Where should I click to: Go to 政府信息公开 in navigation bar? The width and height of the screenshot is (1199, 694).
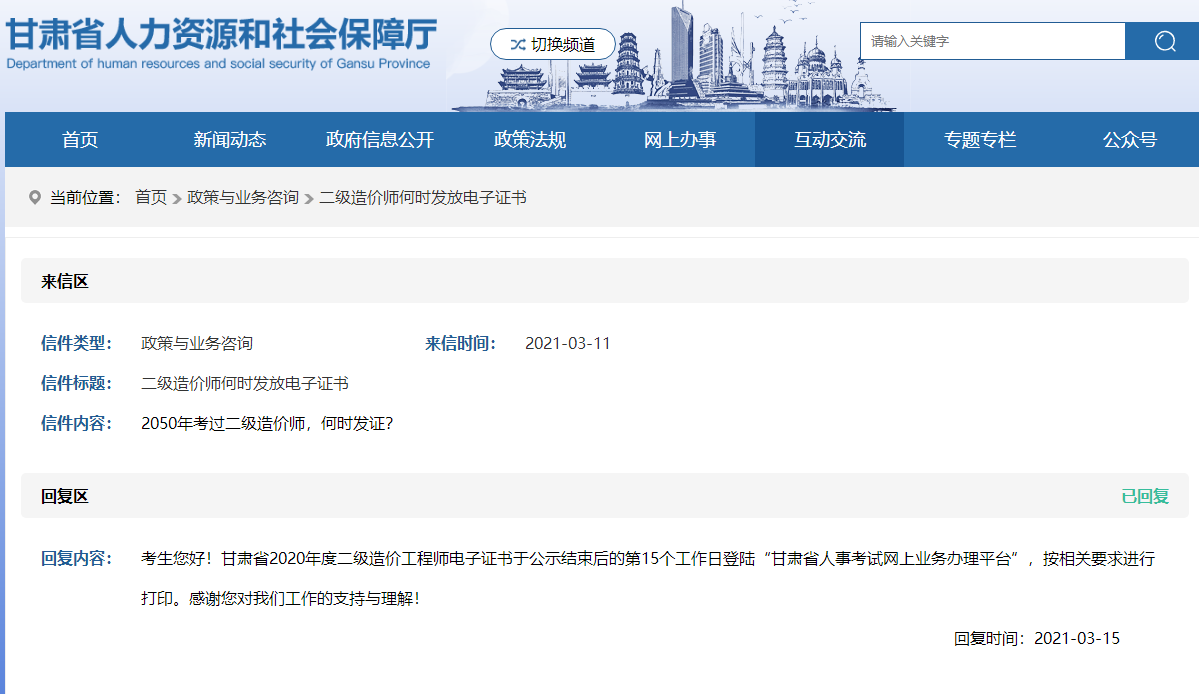pyautogui.click(x=380, y=140)
